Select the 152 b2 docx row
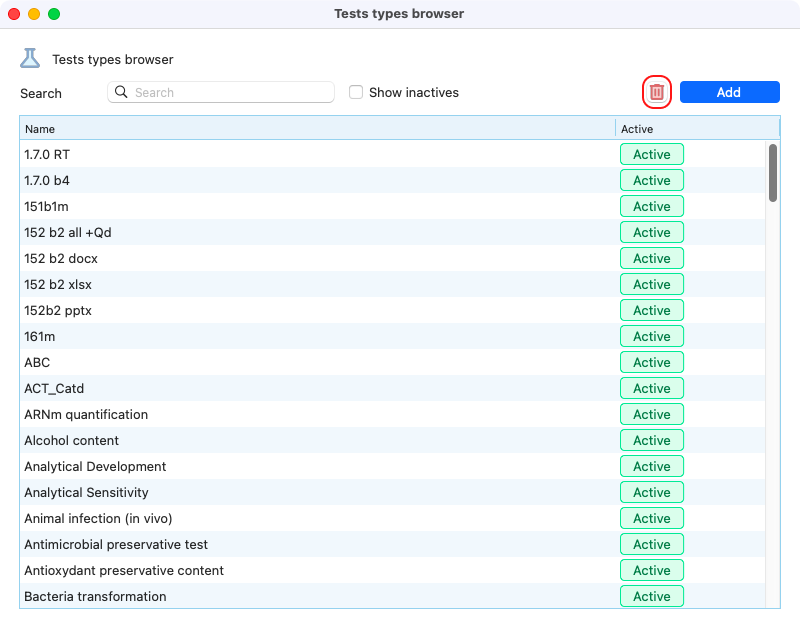 click(392, 259)
